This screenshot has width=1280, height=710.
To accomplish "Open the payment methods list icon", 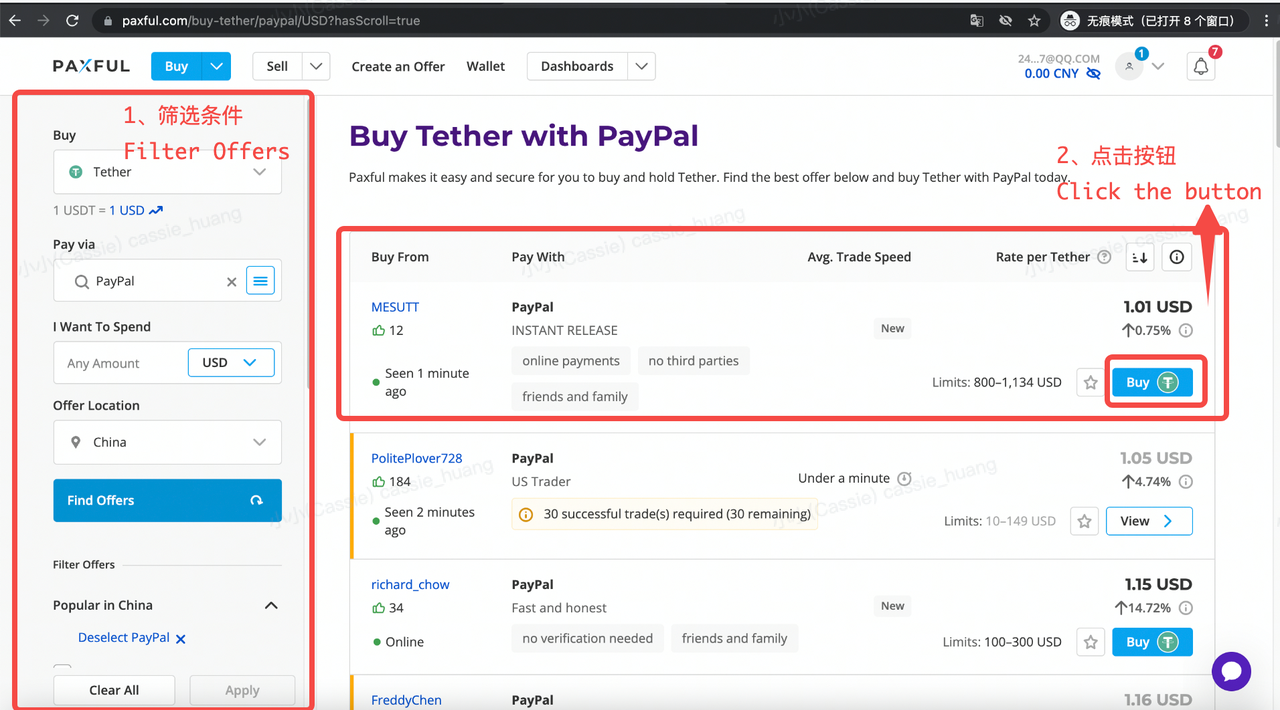I will coord(260,281).
